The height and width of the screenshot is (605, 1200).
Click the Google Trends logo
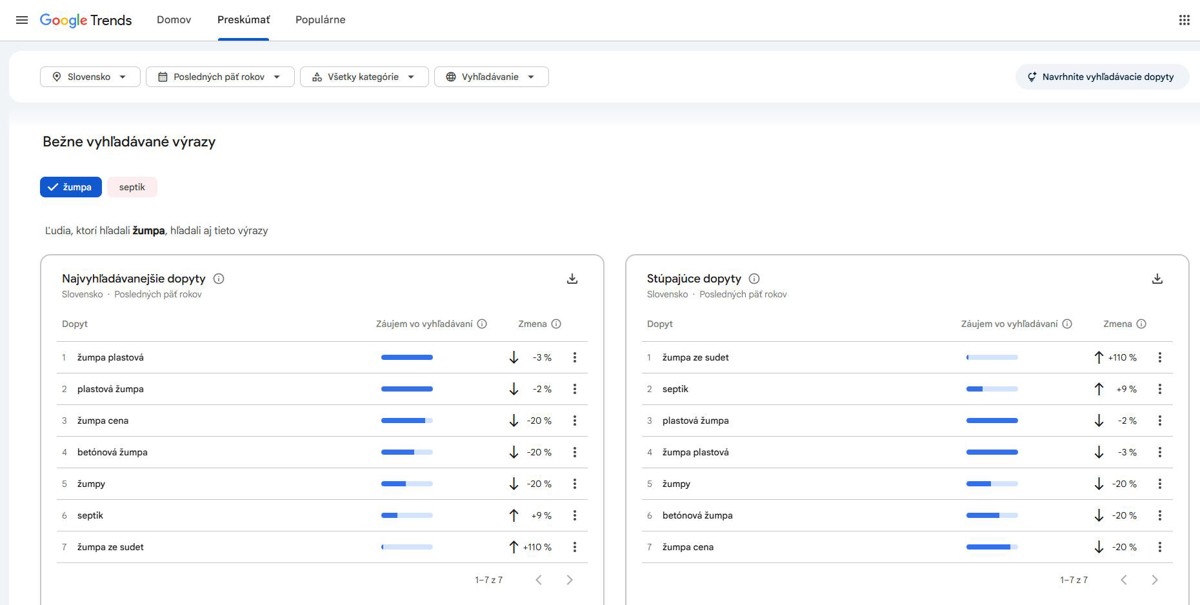click(86, 20)
